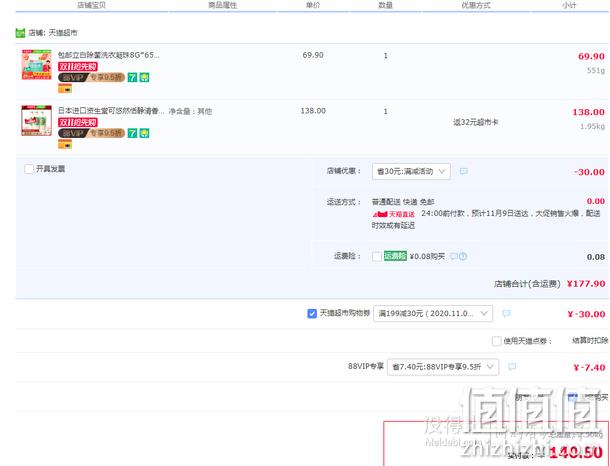
Task: Click the 优惠方式 column header
Action: pos(476,5)
